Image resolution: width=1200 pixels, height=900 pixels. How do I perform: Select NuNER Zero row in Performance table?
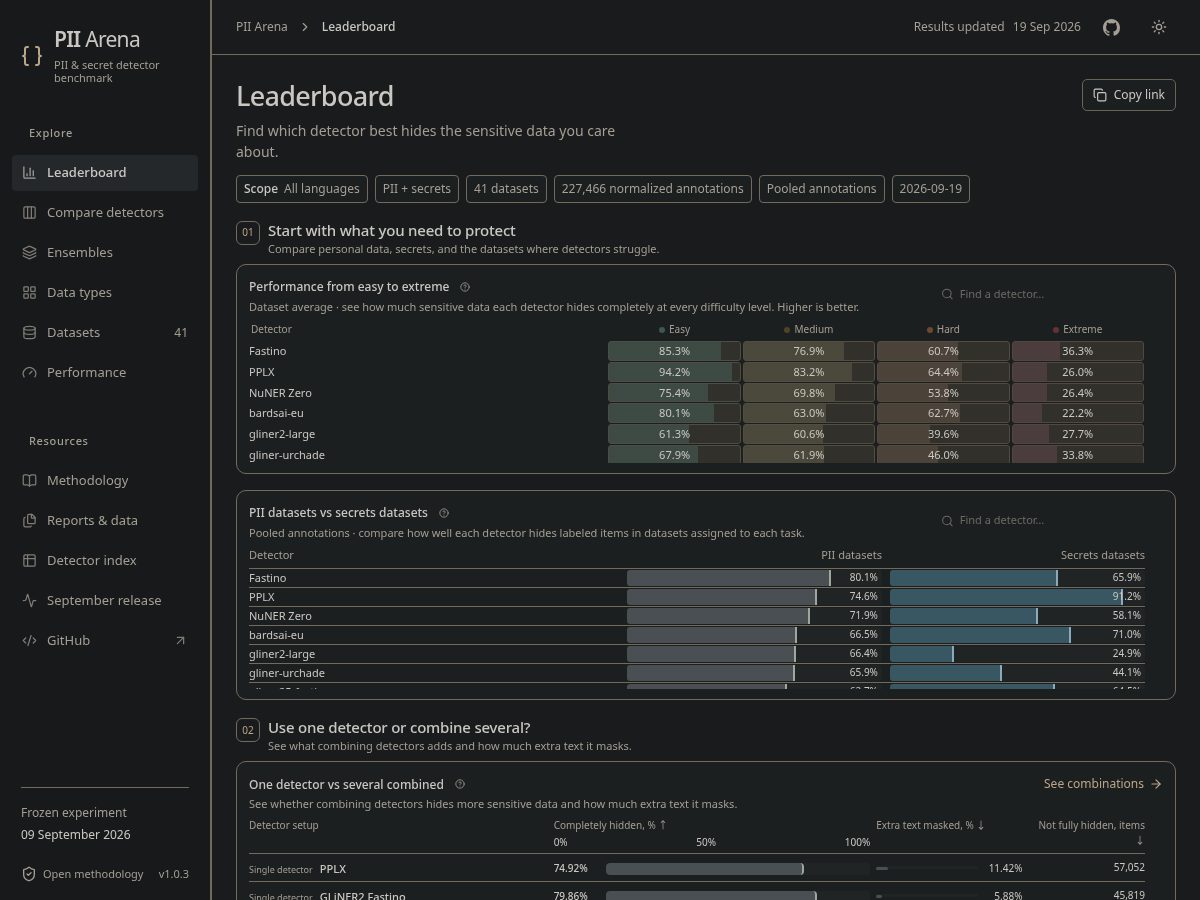[696, 393]
